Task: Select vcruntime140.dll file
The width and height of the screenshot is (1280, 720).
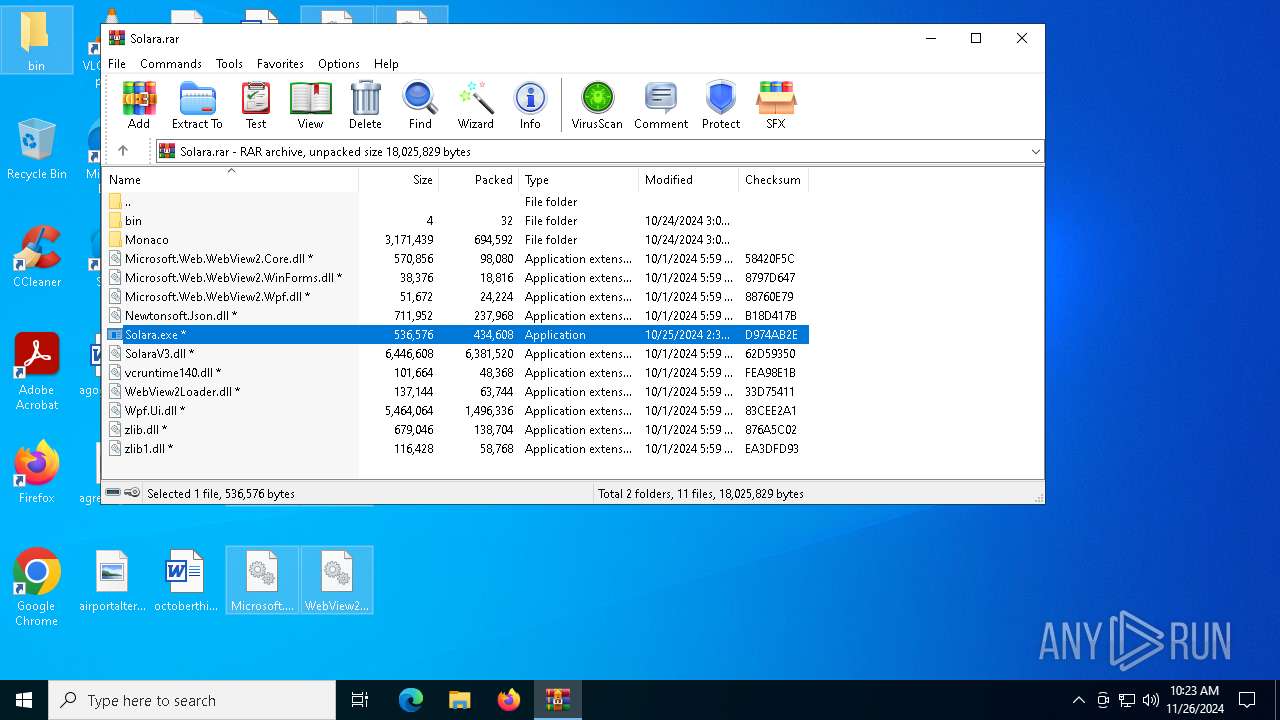Action: [456, 373]
